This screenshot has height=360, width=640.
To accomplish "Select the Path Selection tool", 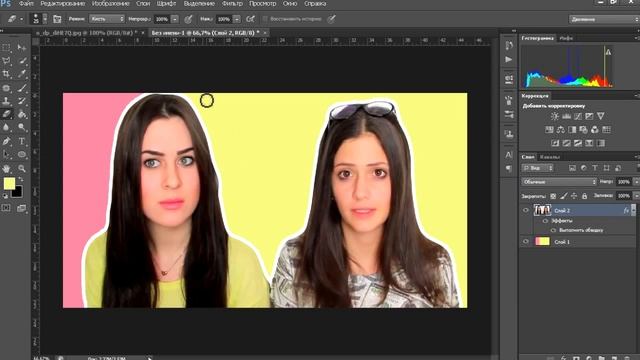I will coord(6,154).
